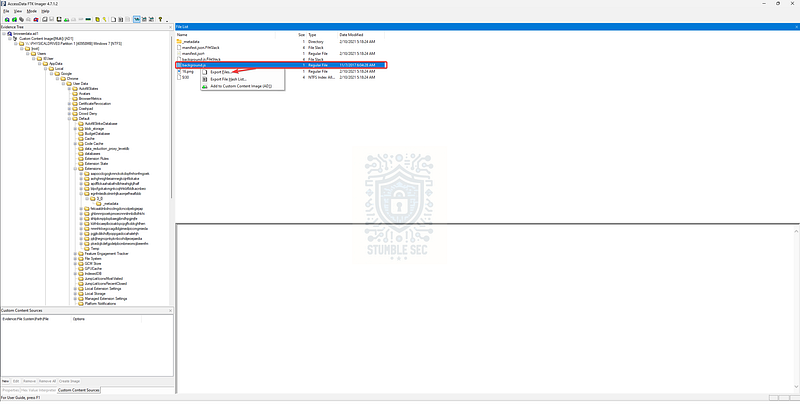Select _metadata directory in File List
Image resolution: width=800 pixels, height=411 pixels.
(190, 41)
